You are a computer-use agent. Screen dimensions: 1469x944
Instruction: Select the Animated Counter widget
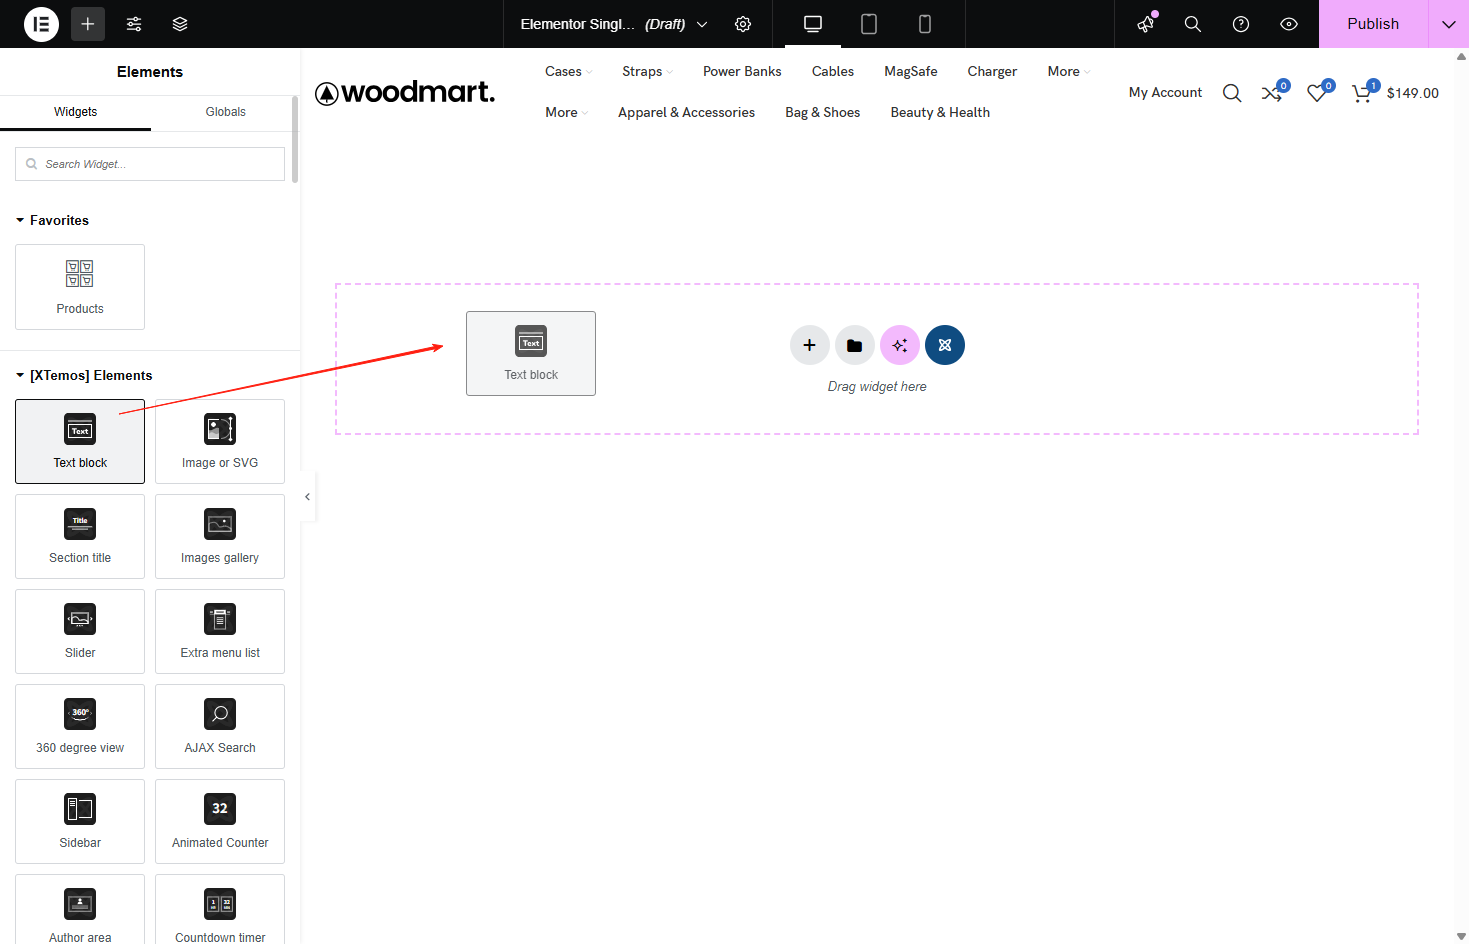(219, 821)
